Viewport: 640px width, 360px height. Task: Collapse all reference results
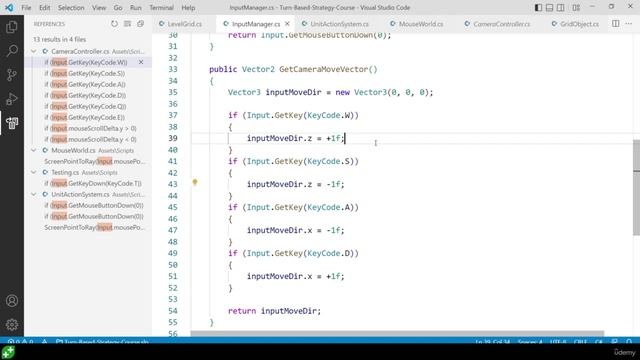pos(140,24)
